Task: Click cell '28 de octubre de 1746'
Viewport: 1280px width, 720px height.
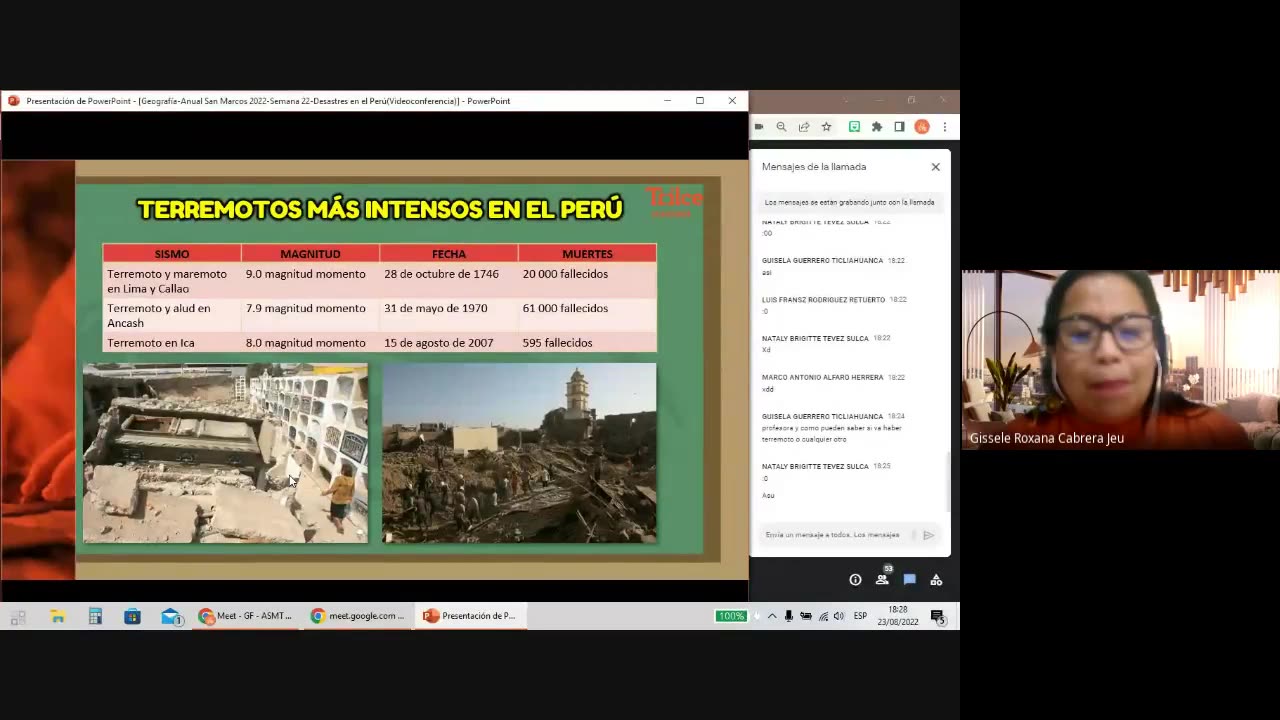Action: [x=449, y=281]
